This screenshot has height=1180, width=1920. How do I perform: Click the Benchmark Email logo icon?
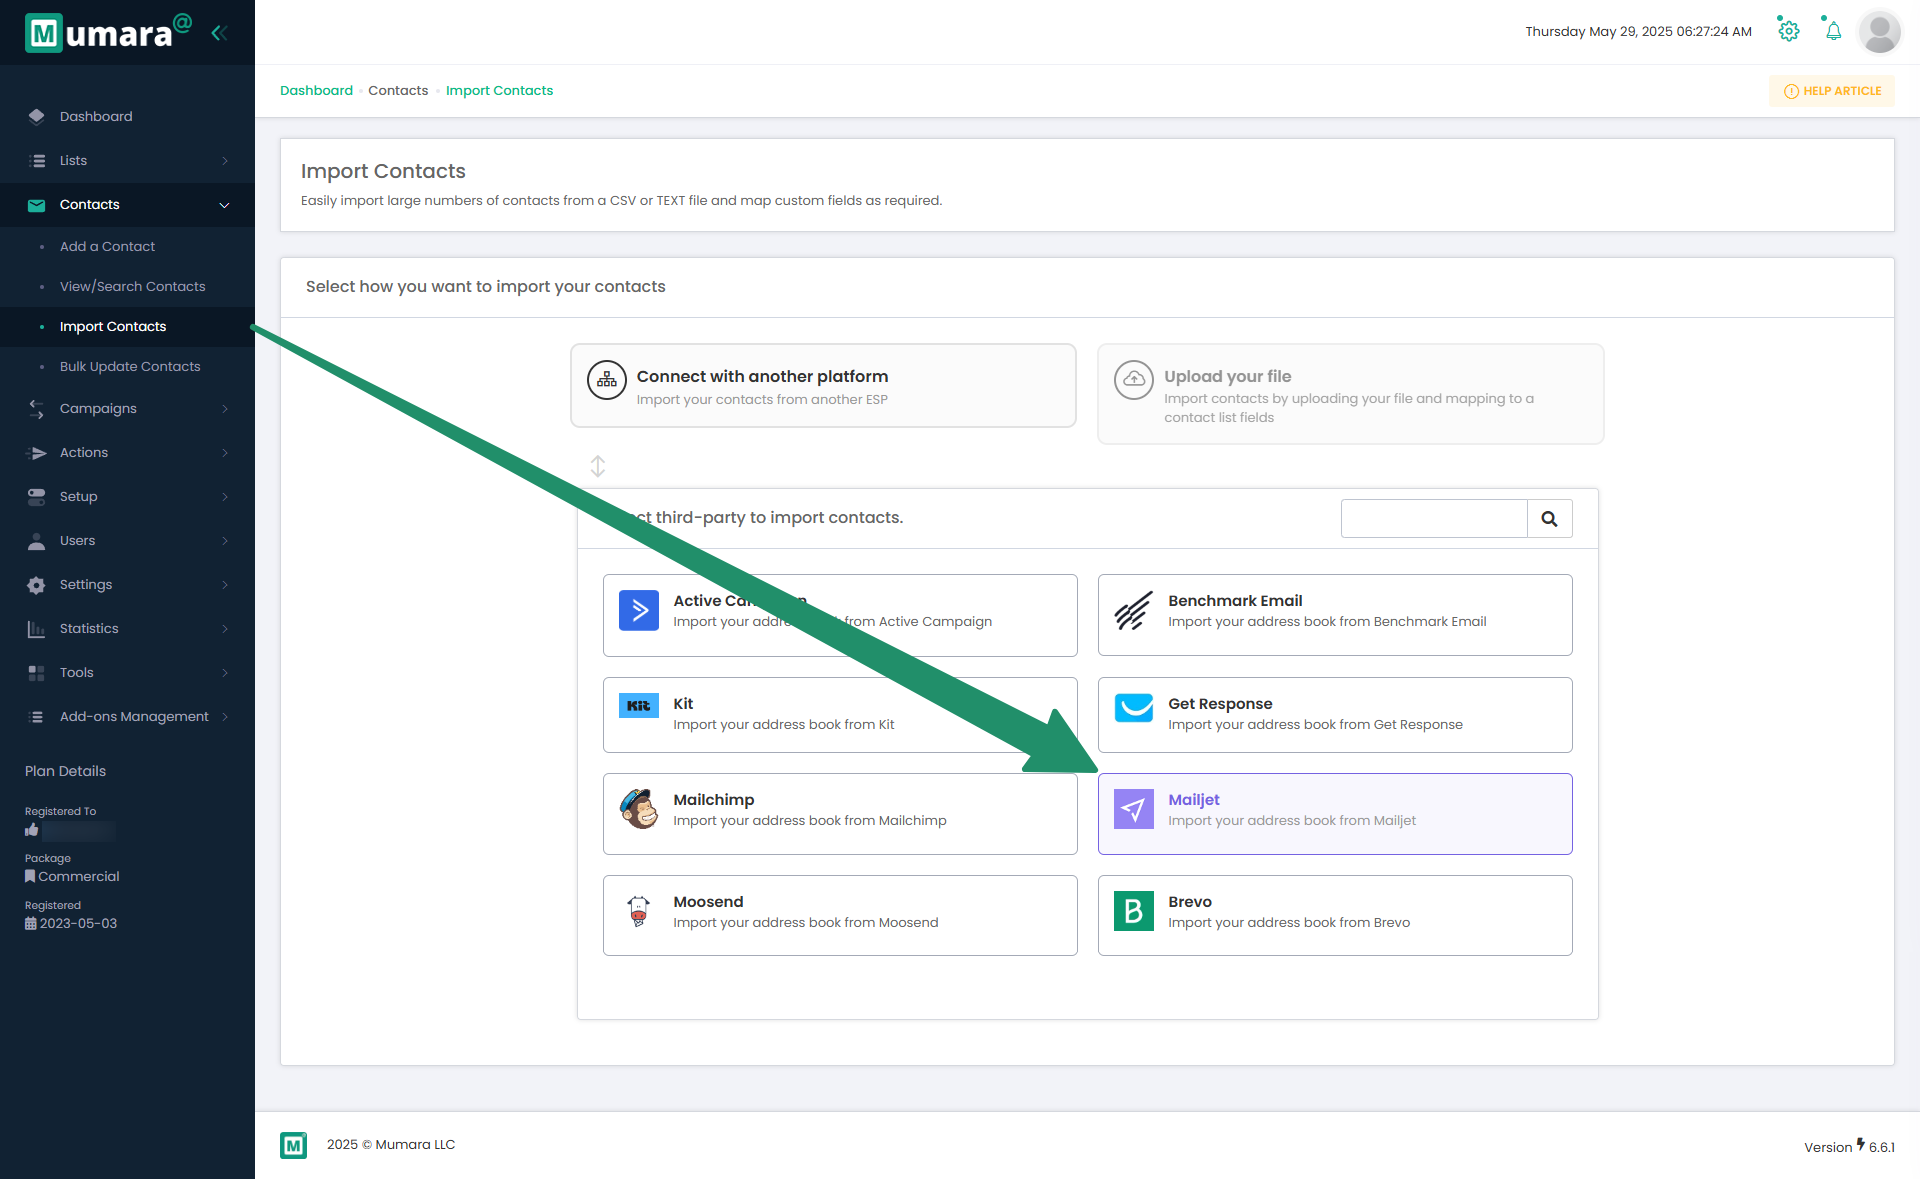tap(1134, 610)
